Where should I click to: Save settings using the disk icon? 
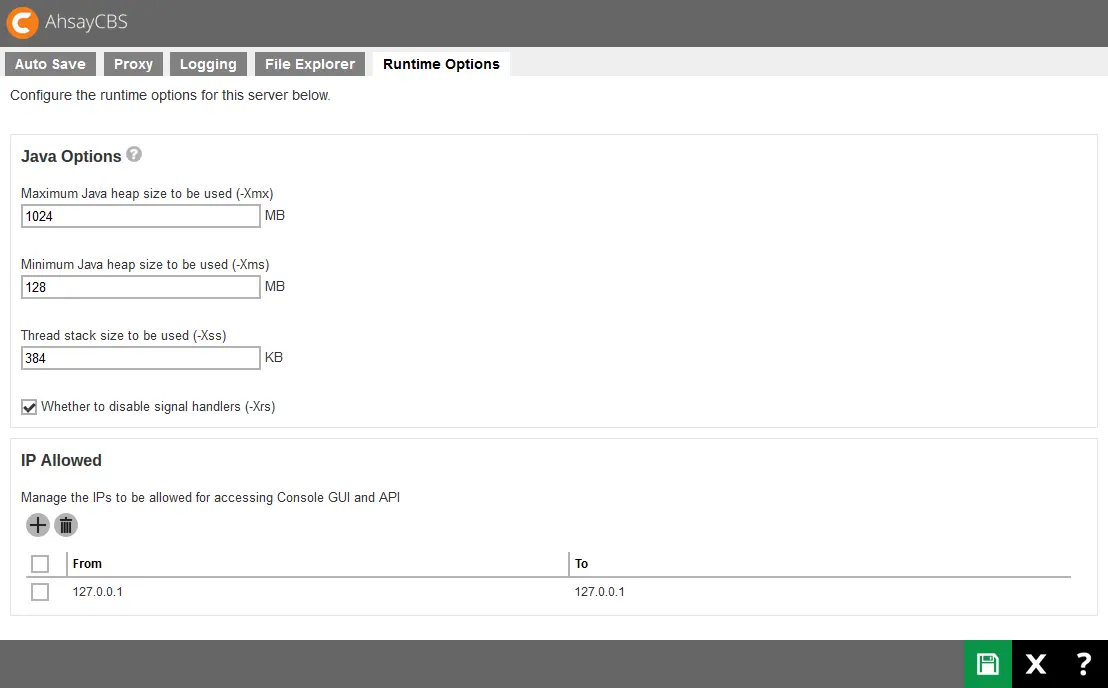pyautogui.click(x=988, y=664)
